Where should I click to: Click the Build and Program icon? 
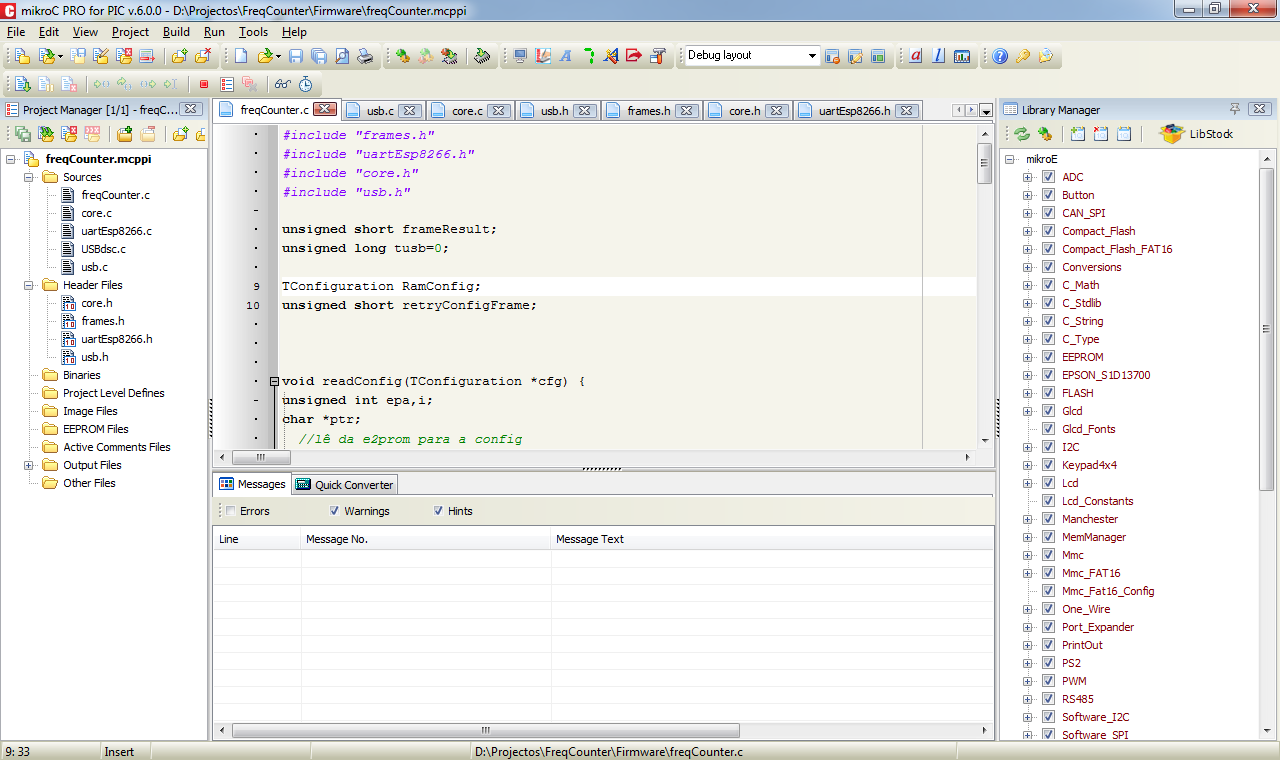pos(449,56)
